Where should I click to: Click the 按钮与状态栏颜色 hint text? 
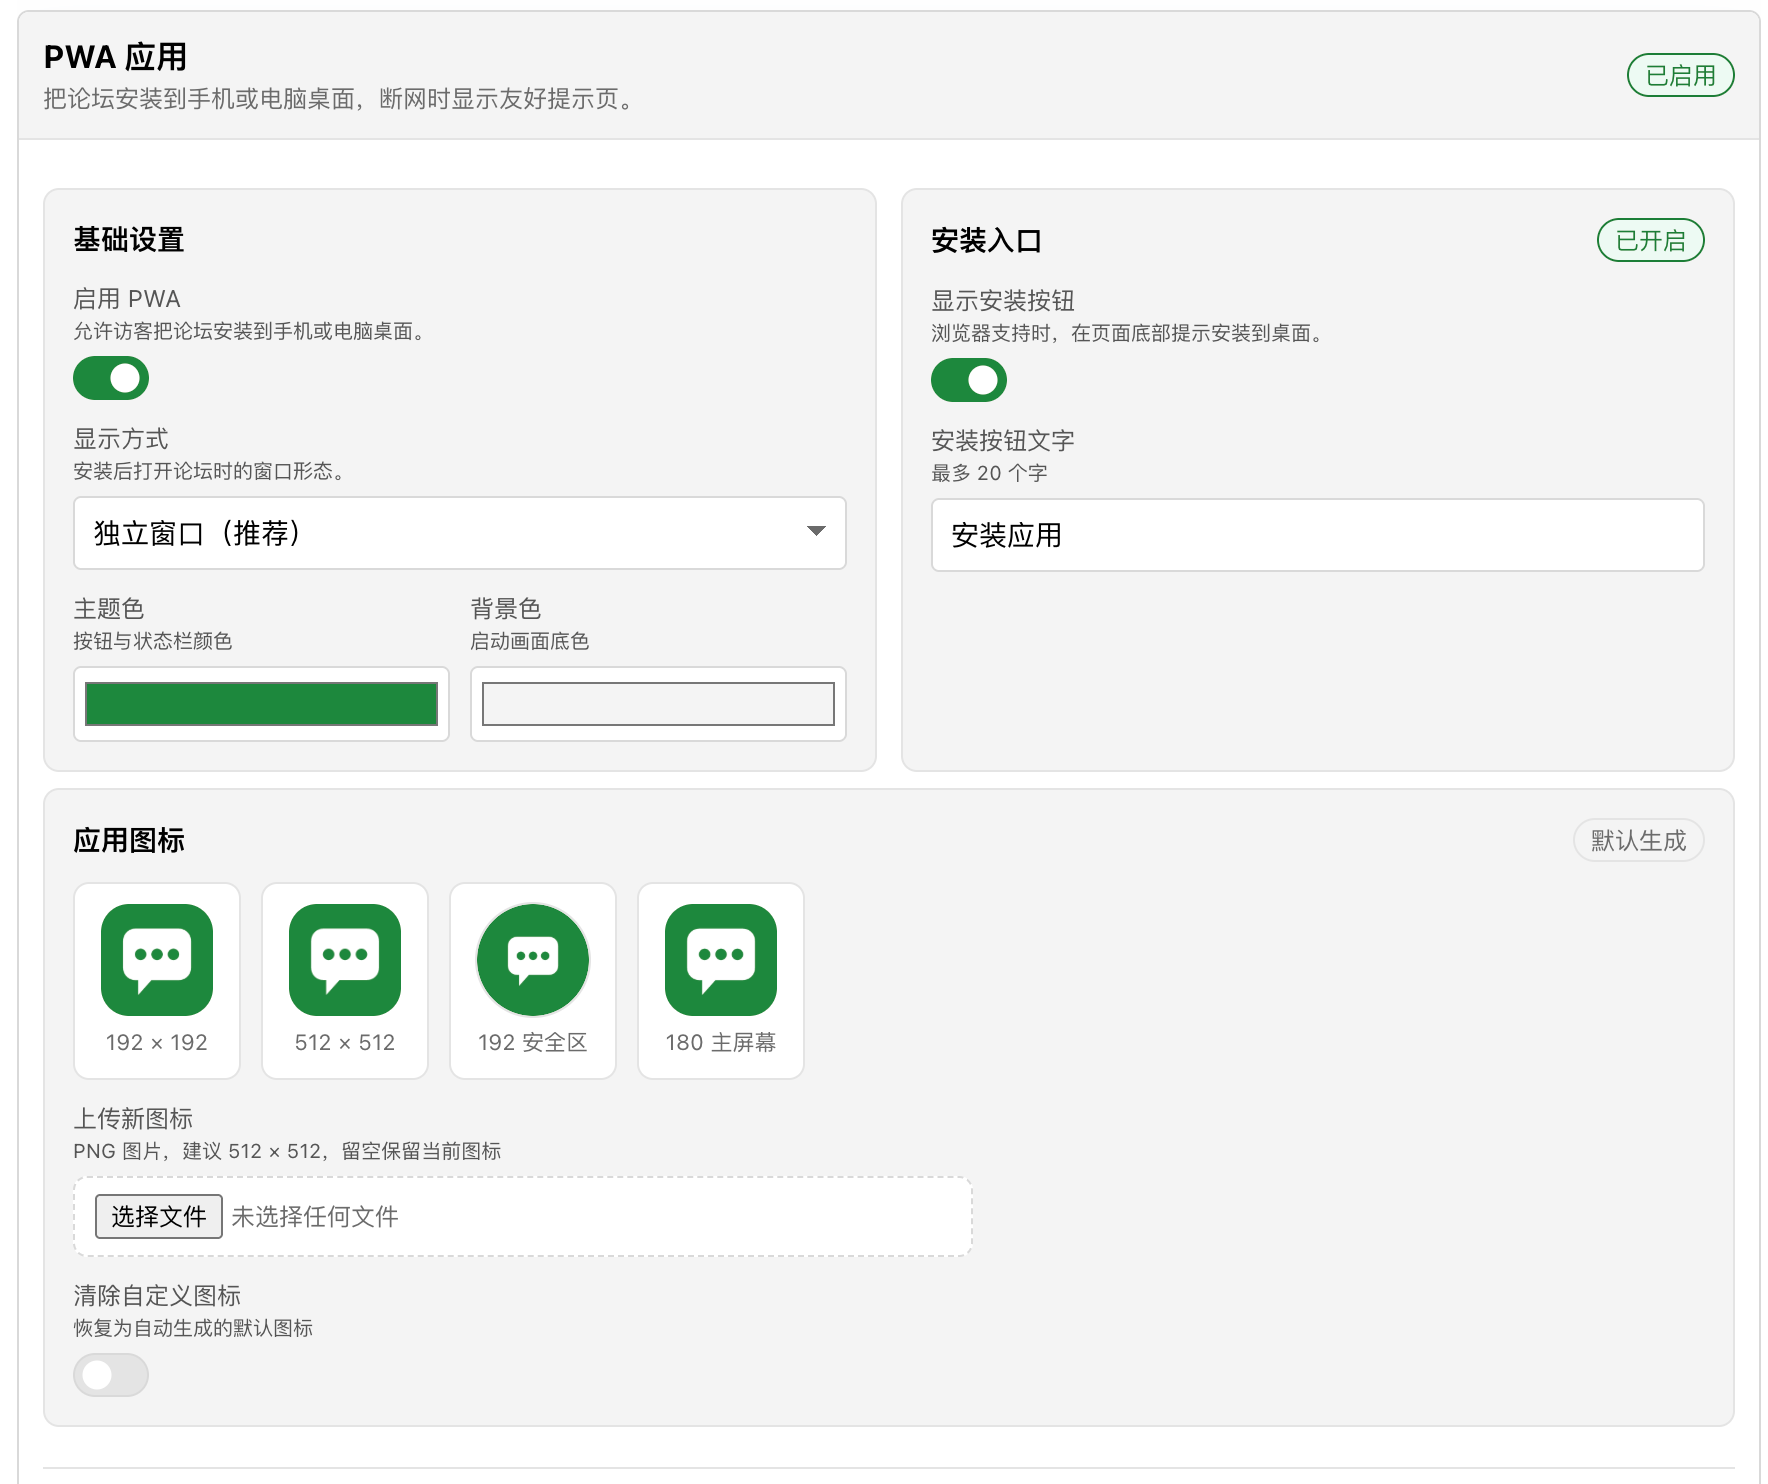(x=153, y=641)
